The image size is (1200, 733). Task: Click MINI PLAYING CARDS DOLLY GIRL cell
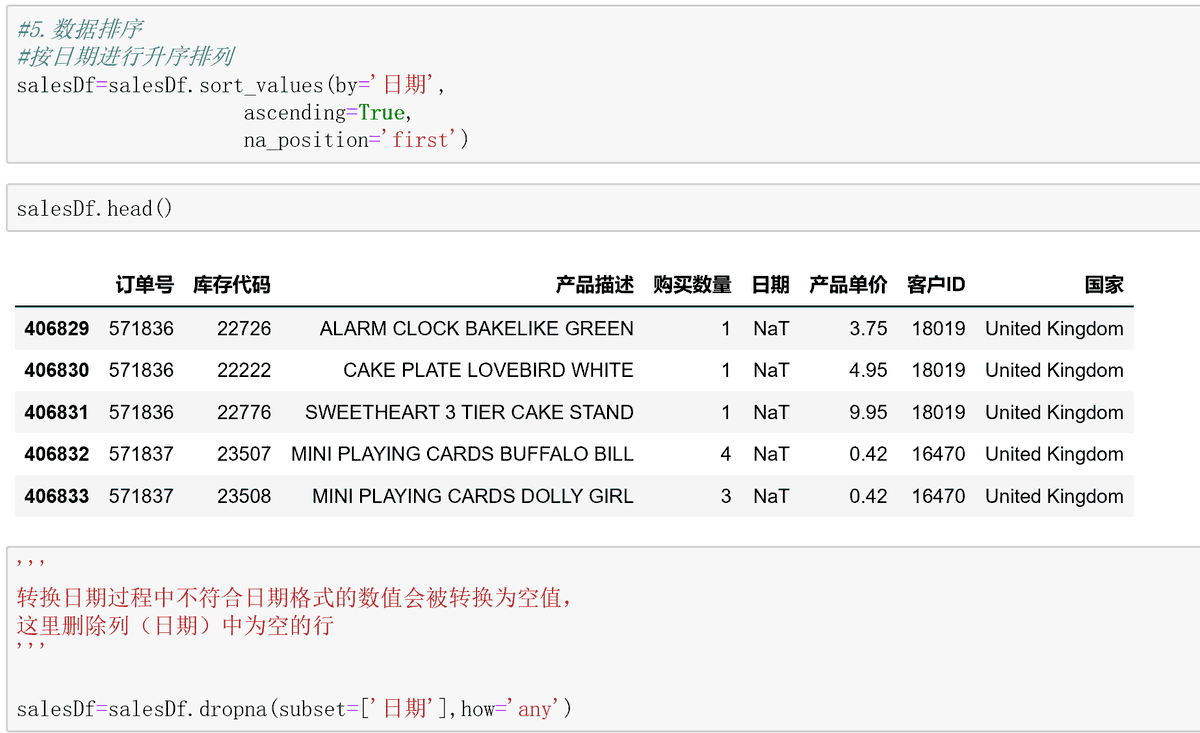(x=473, y=496)
